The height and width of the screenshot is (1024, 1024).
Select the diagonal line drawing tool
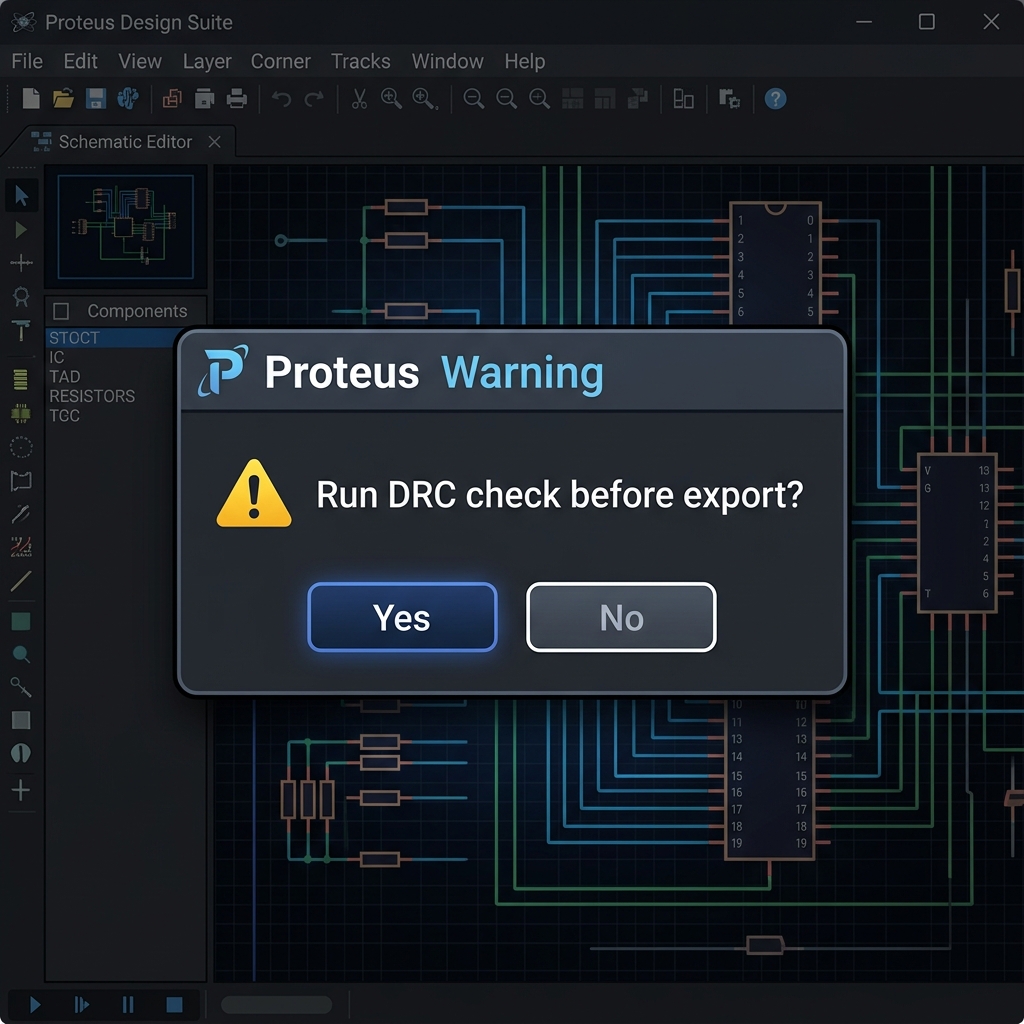pyautogui.click(x=21, y=581)
